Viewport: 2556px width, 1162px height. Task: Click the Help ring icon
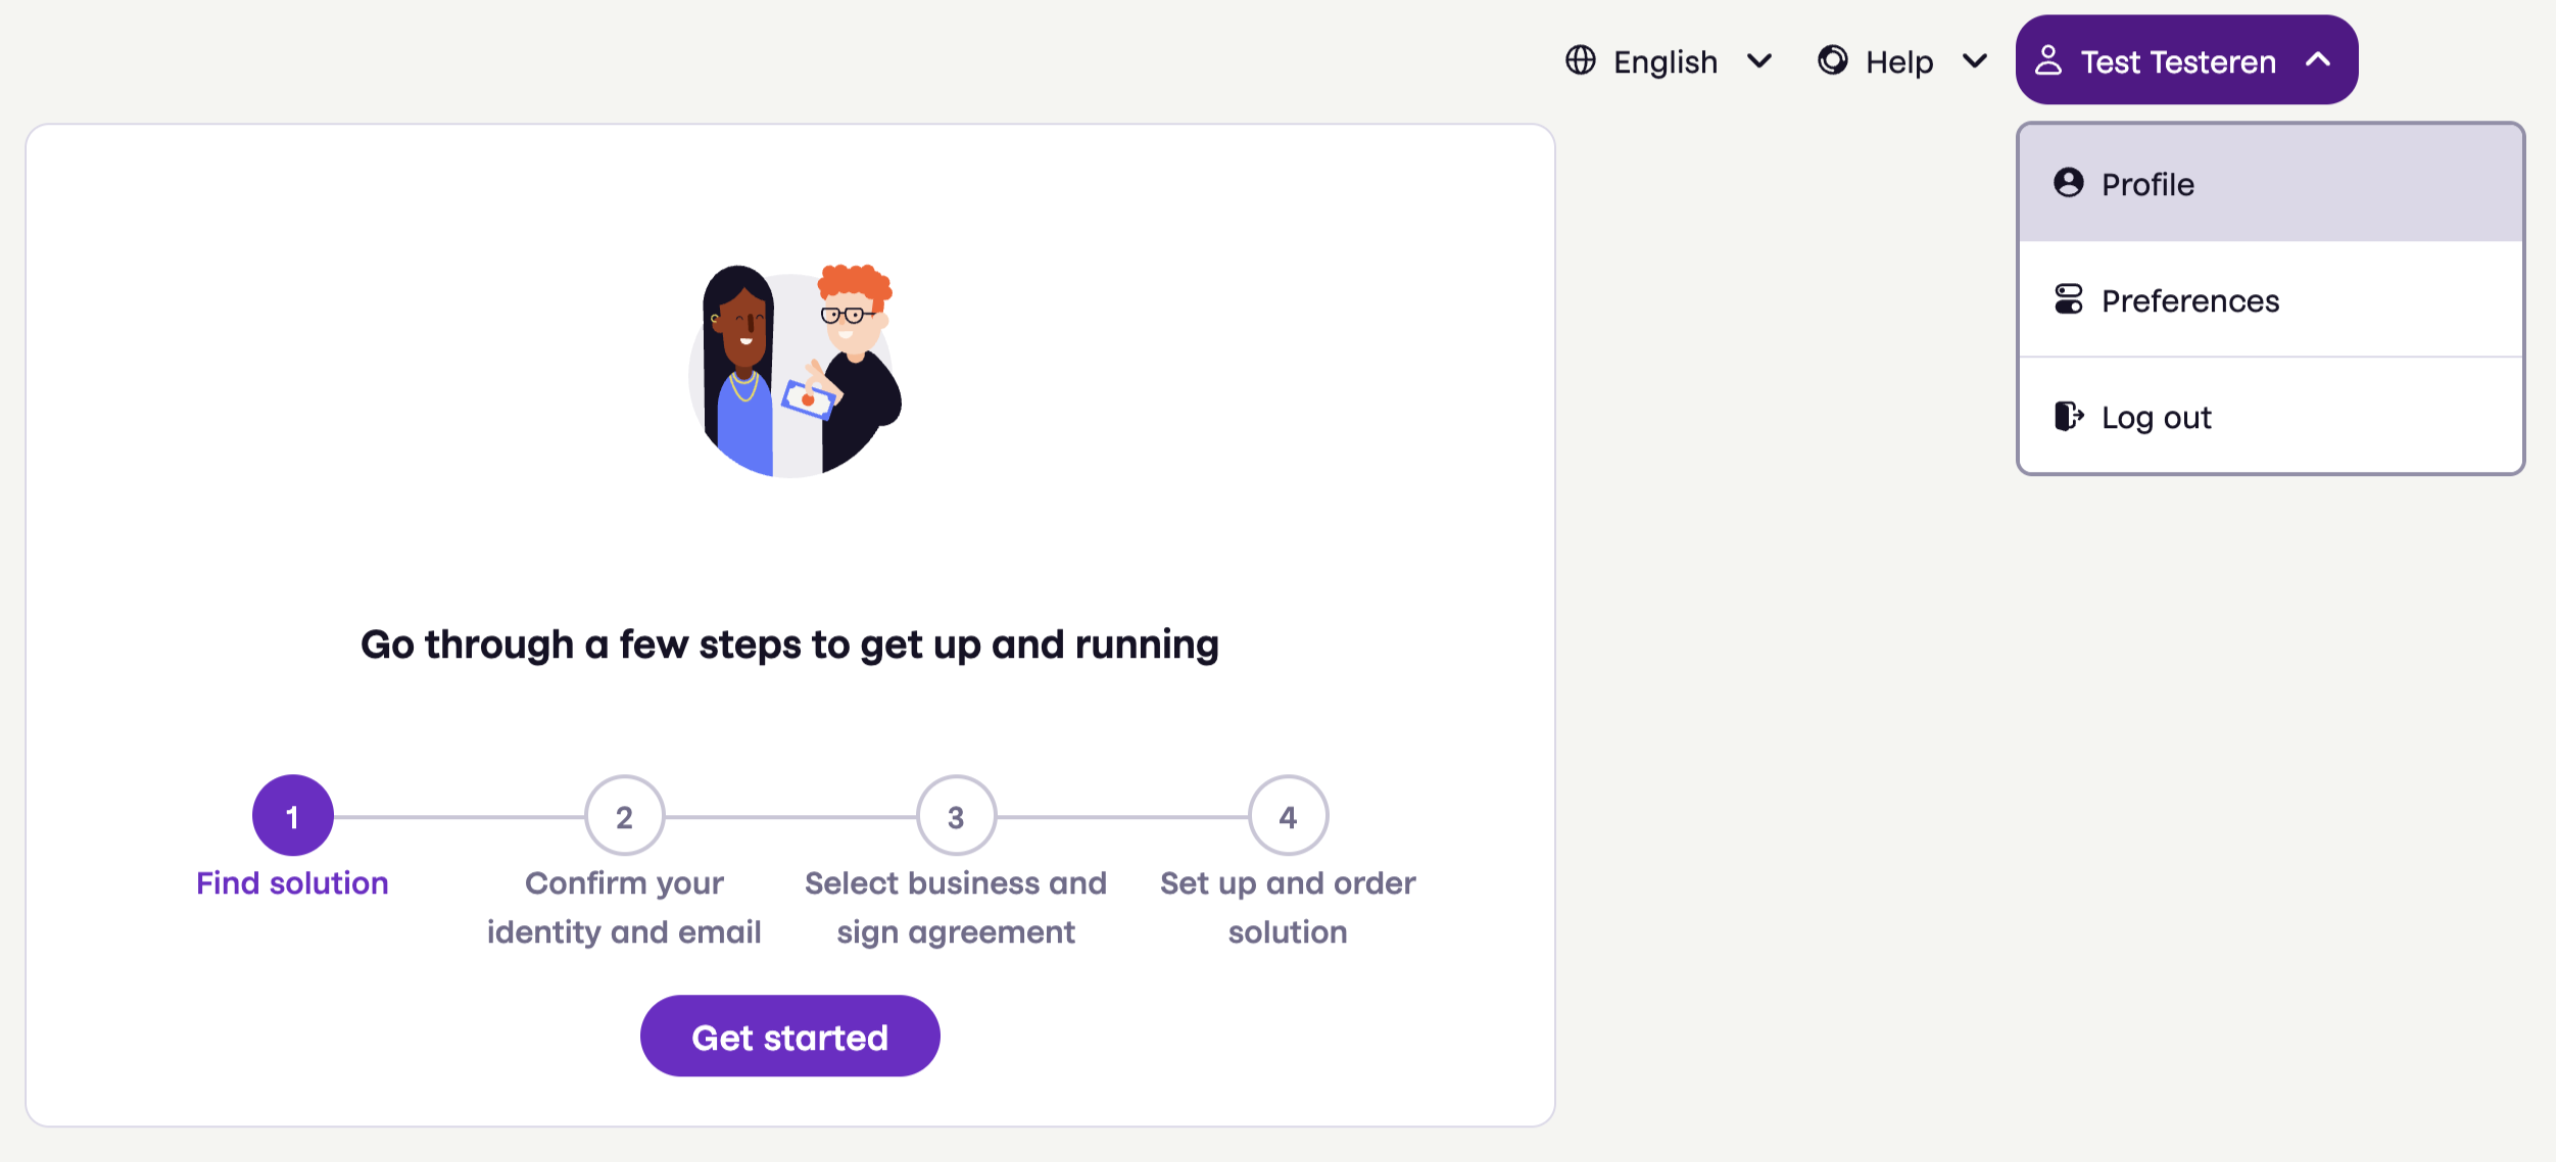click(x=1829, y=60)
